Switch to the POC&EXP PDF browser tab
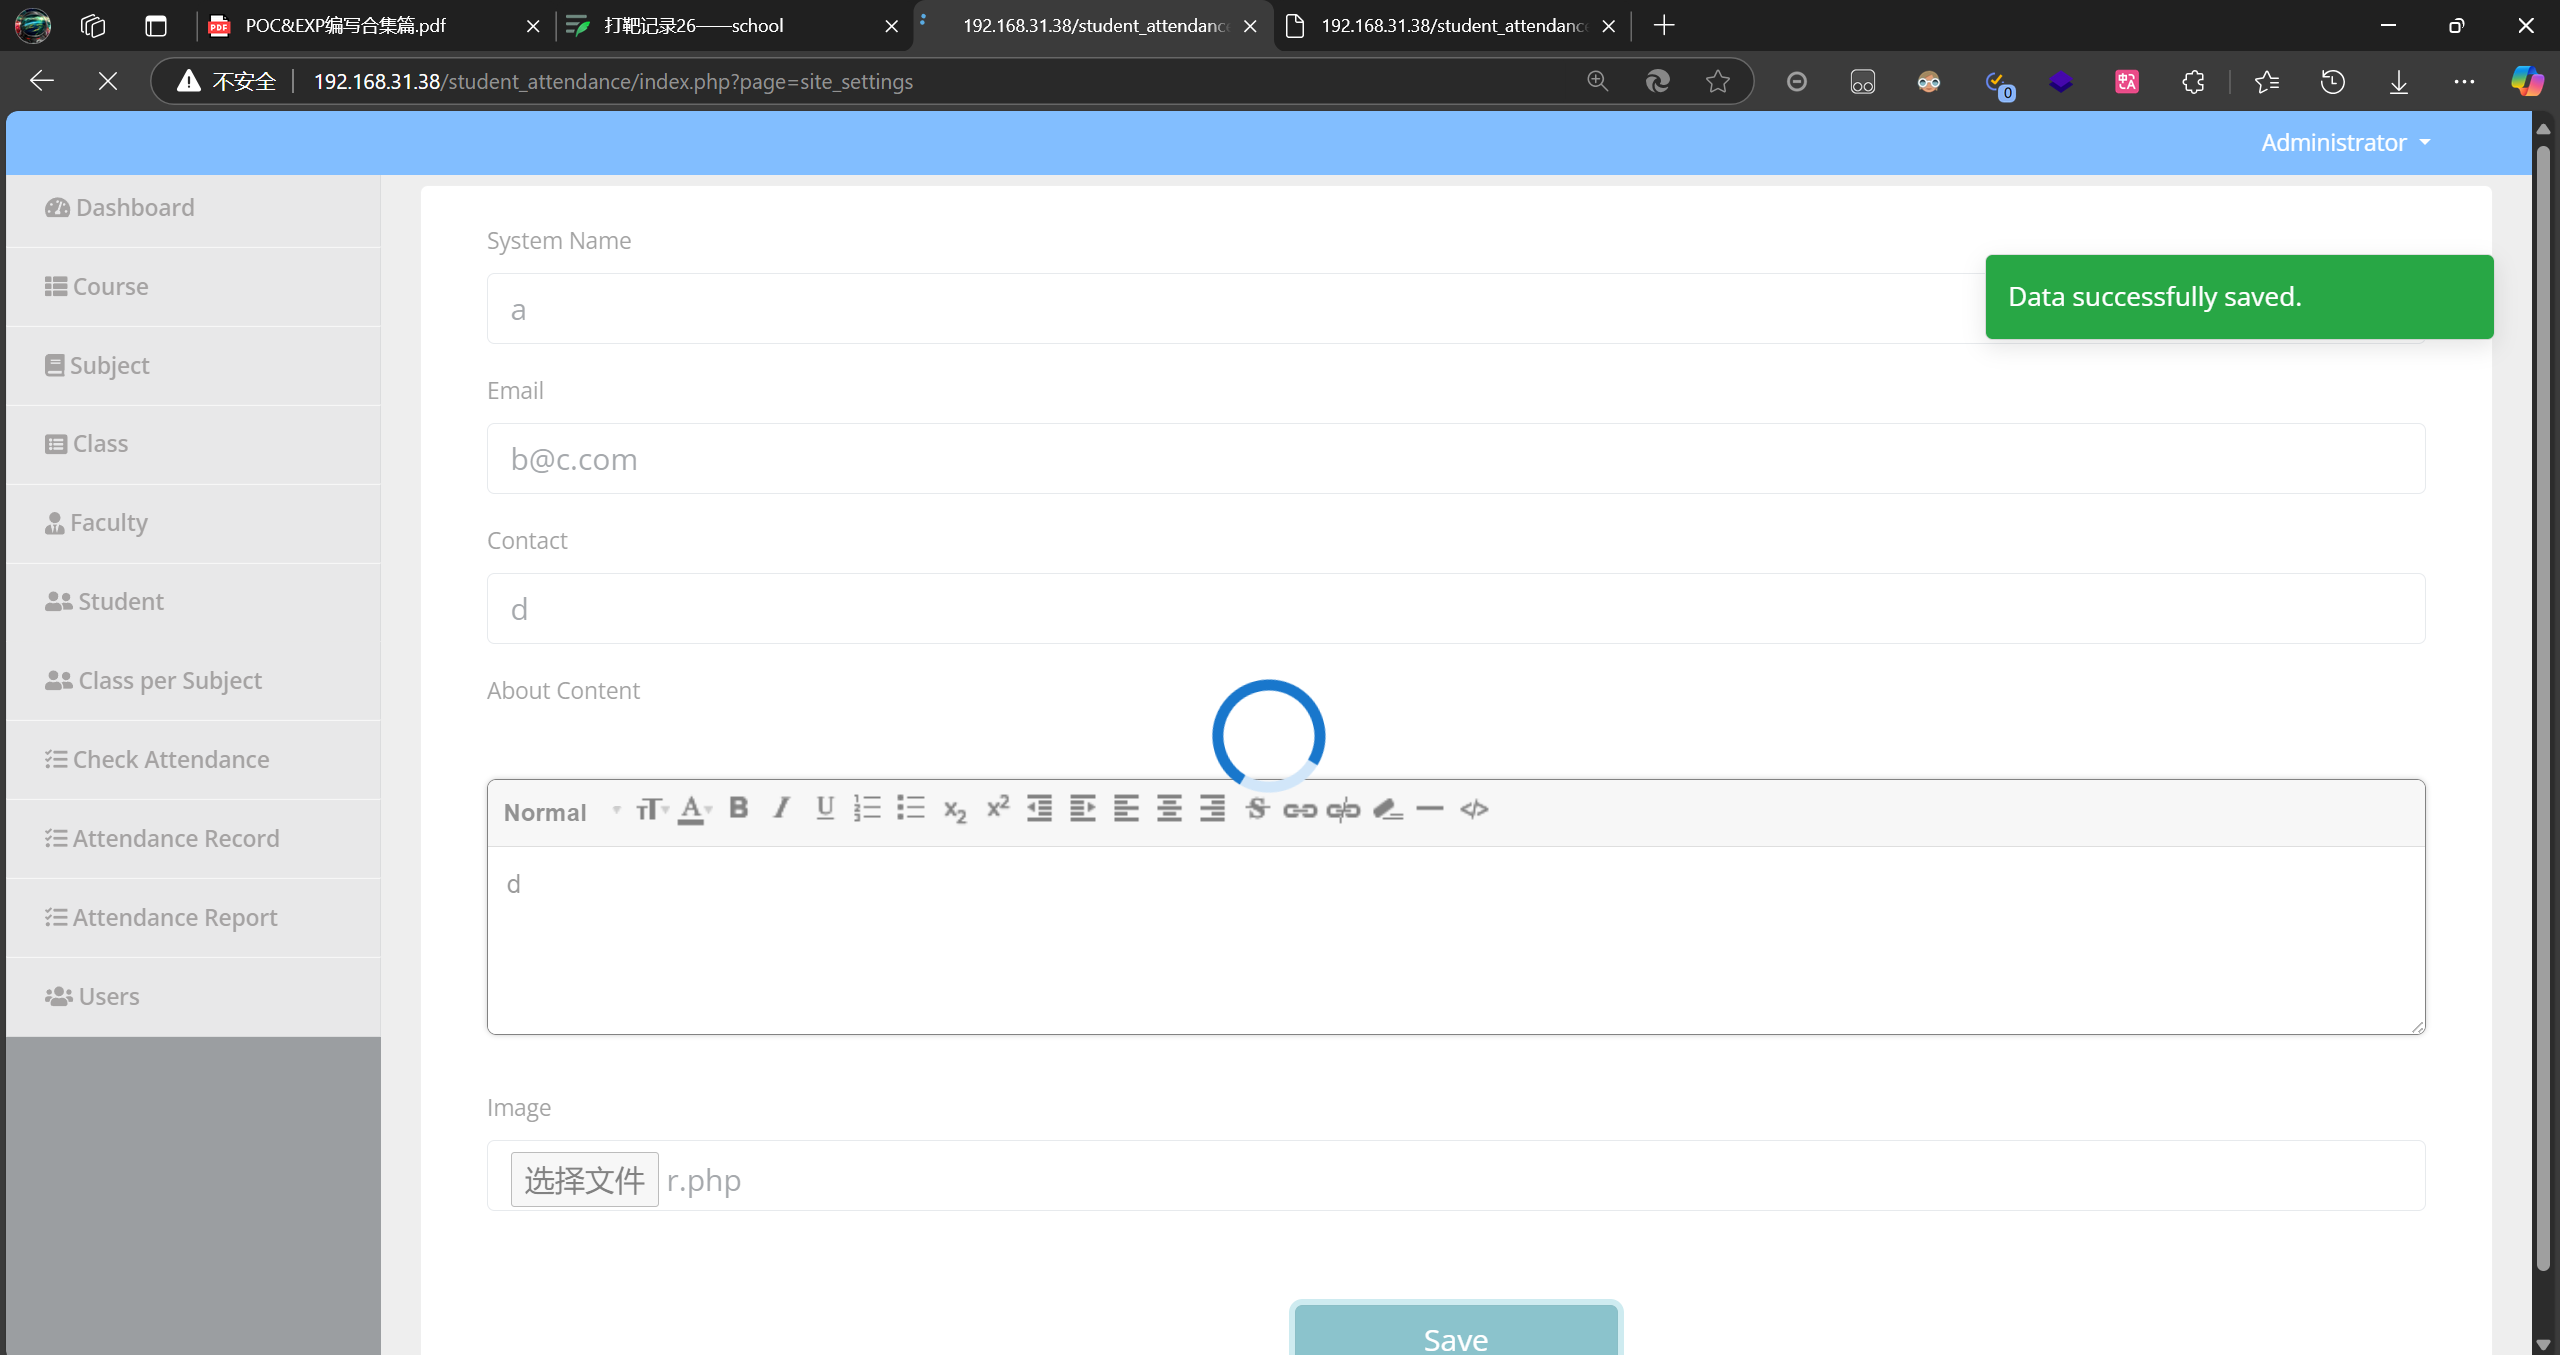Screen dimensions: 2560x1355 [x=345, y=26]
